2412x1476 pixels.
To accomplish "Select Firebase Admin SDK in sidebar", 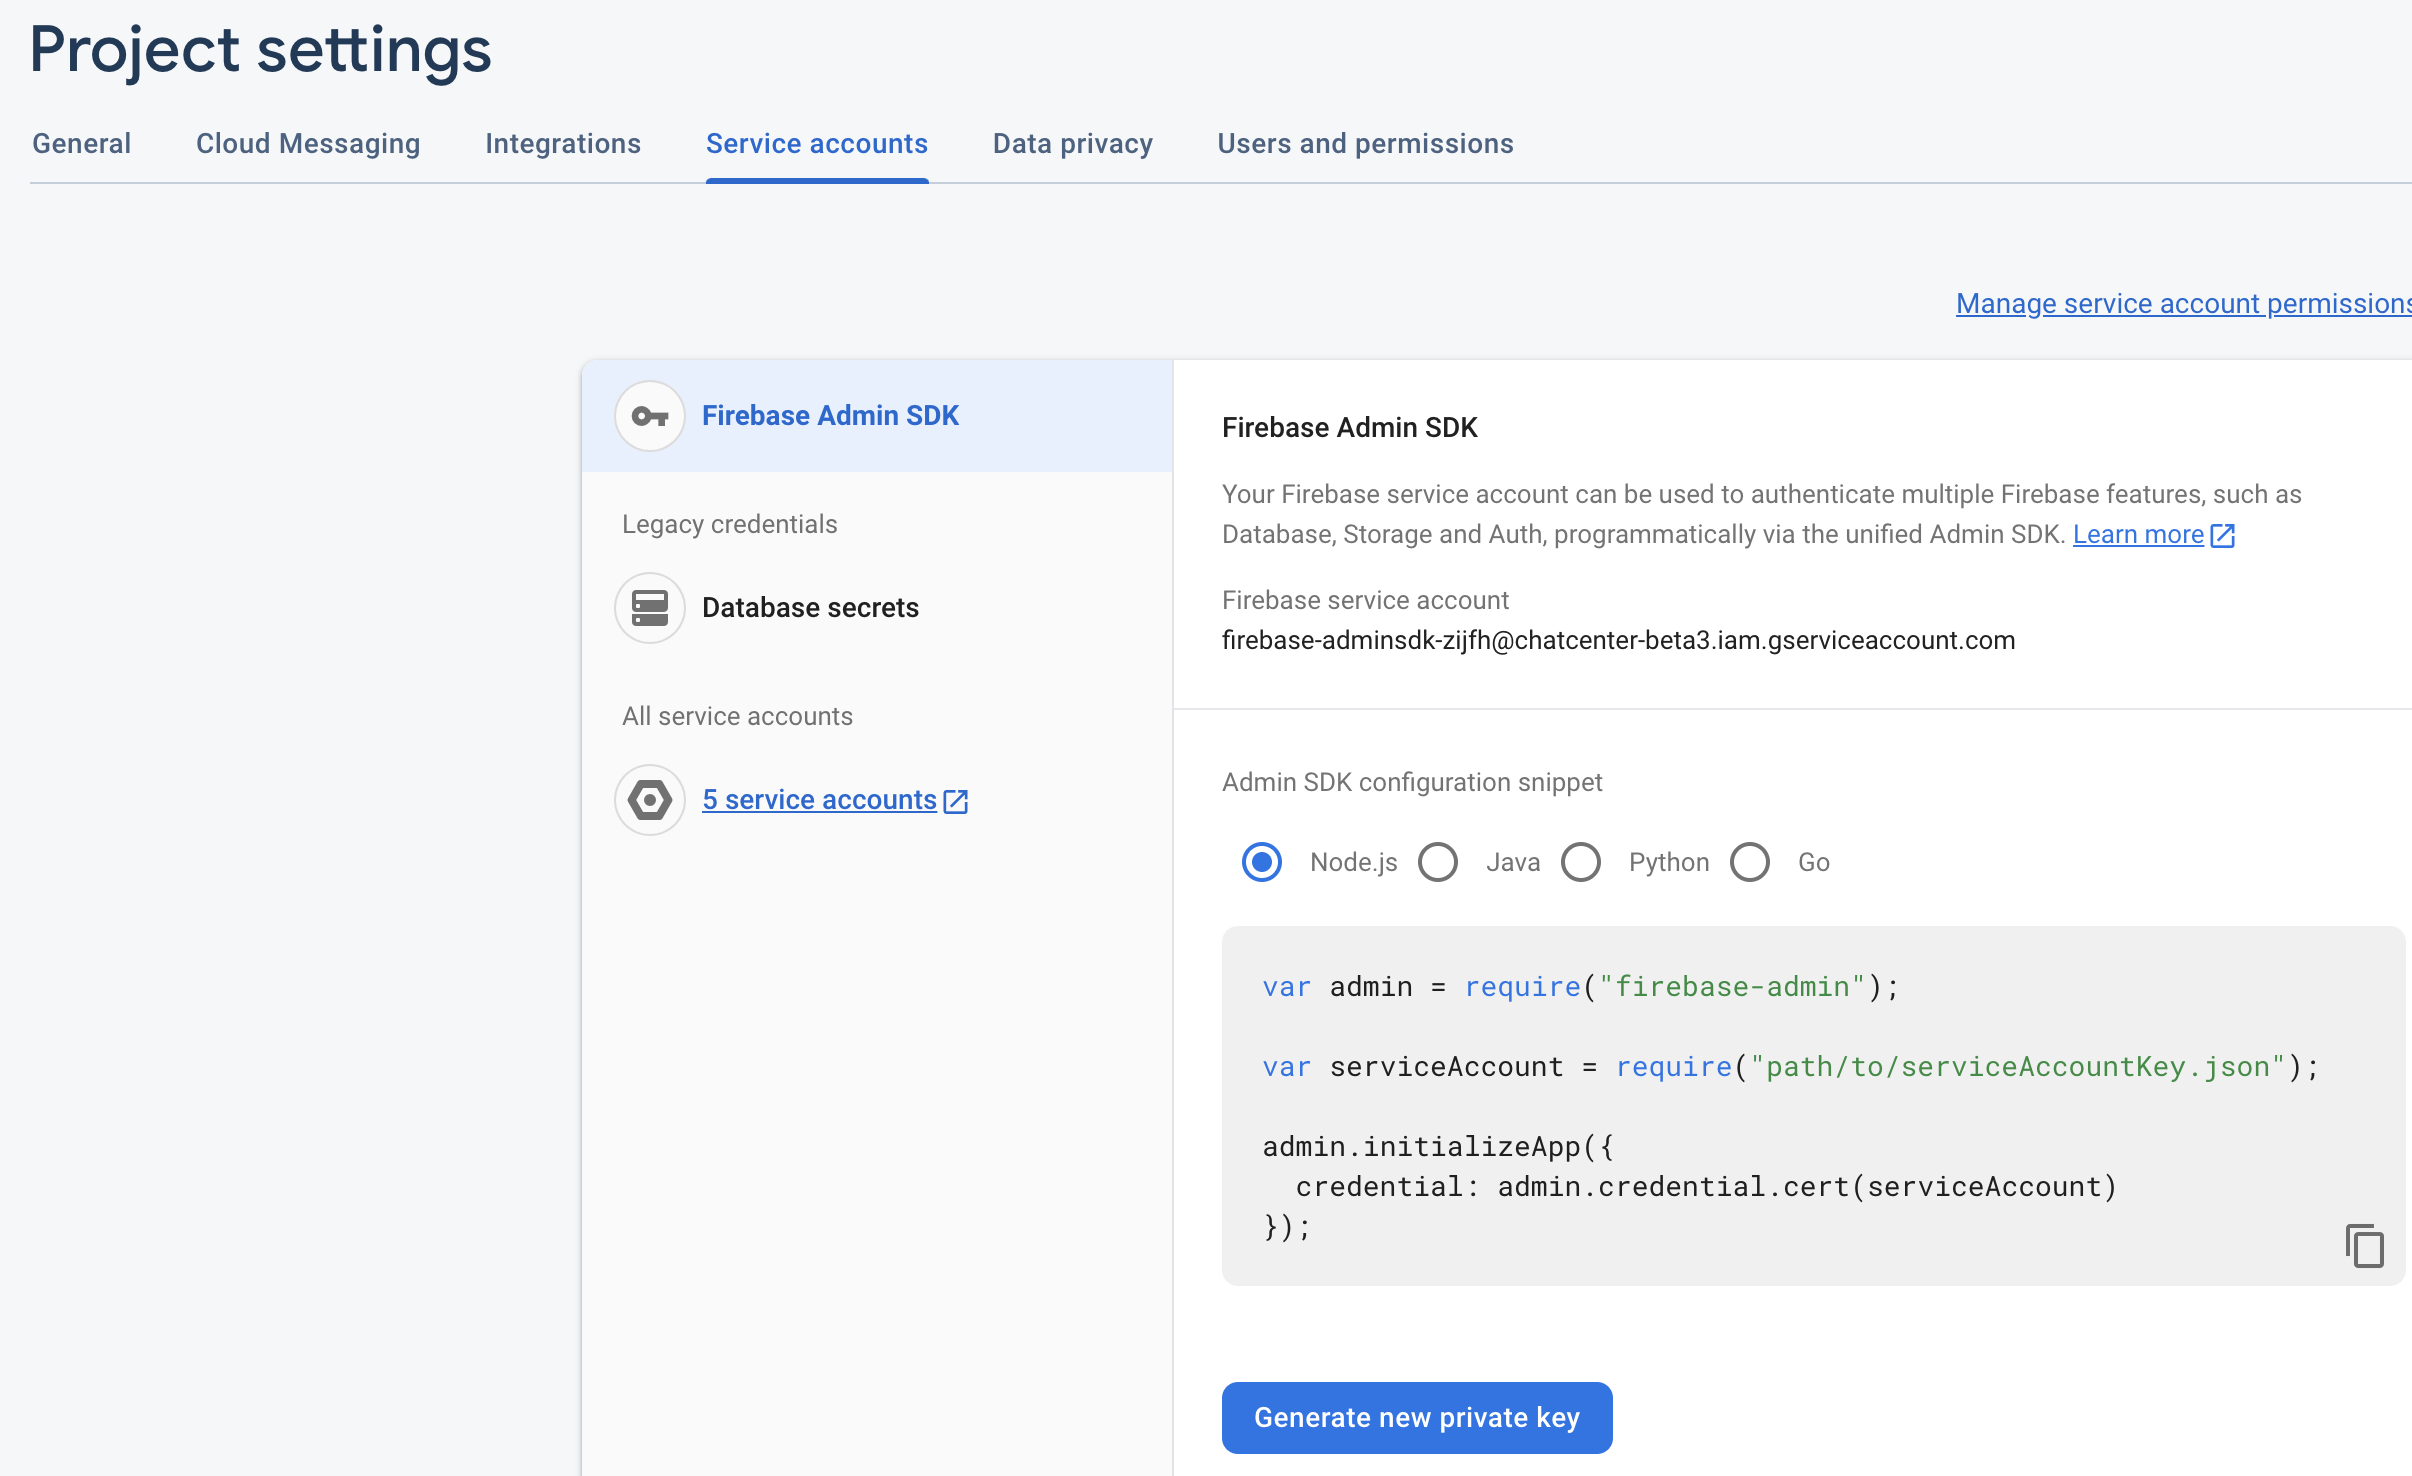I will [x=877, y=416].
